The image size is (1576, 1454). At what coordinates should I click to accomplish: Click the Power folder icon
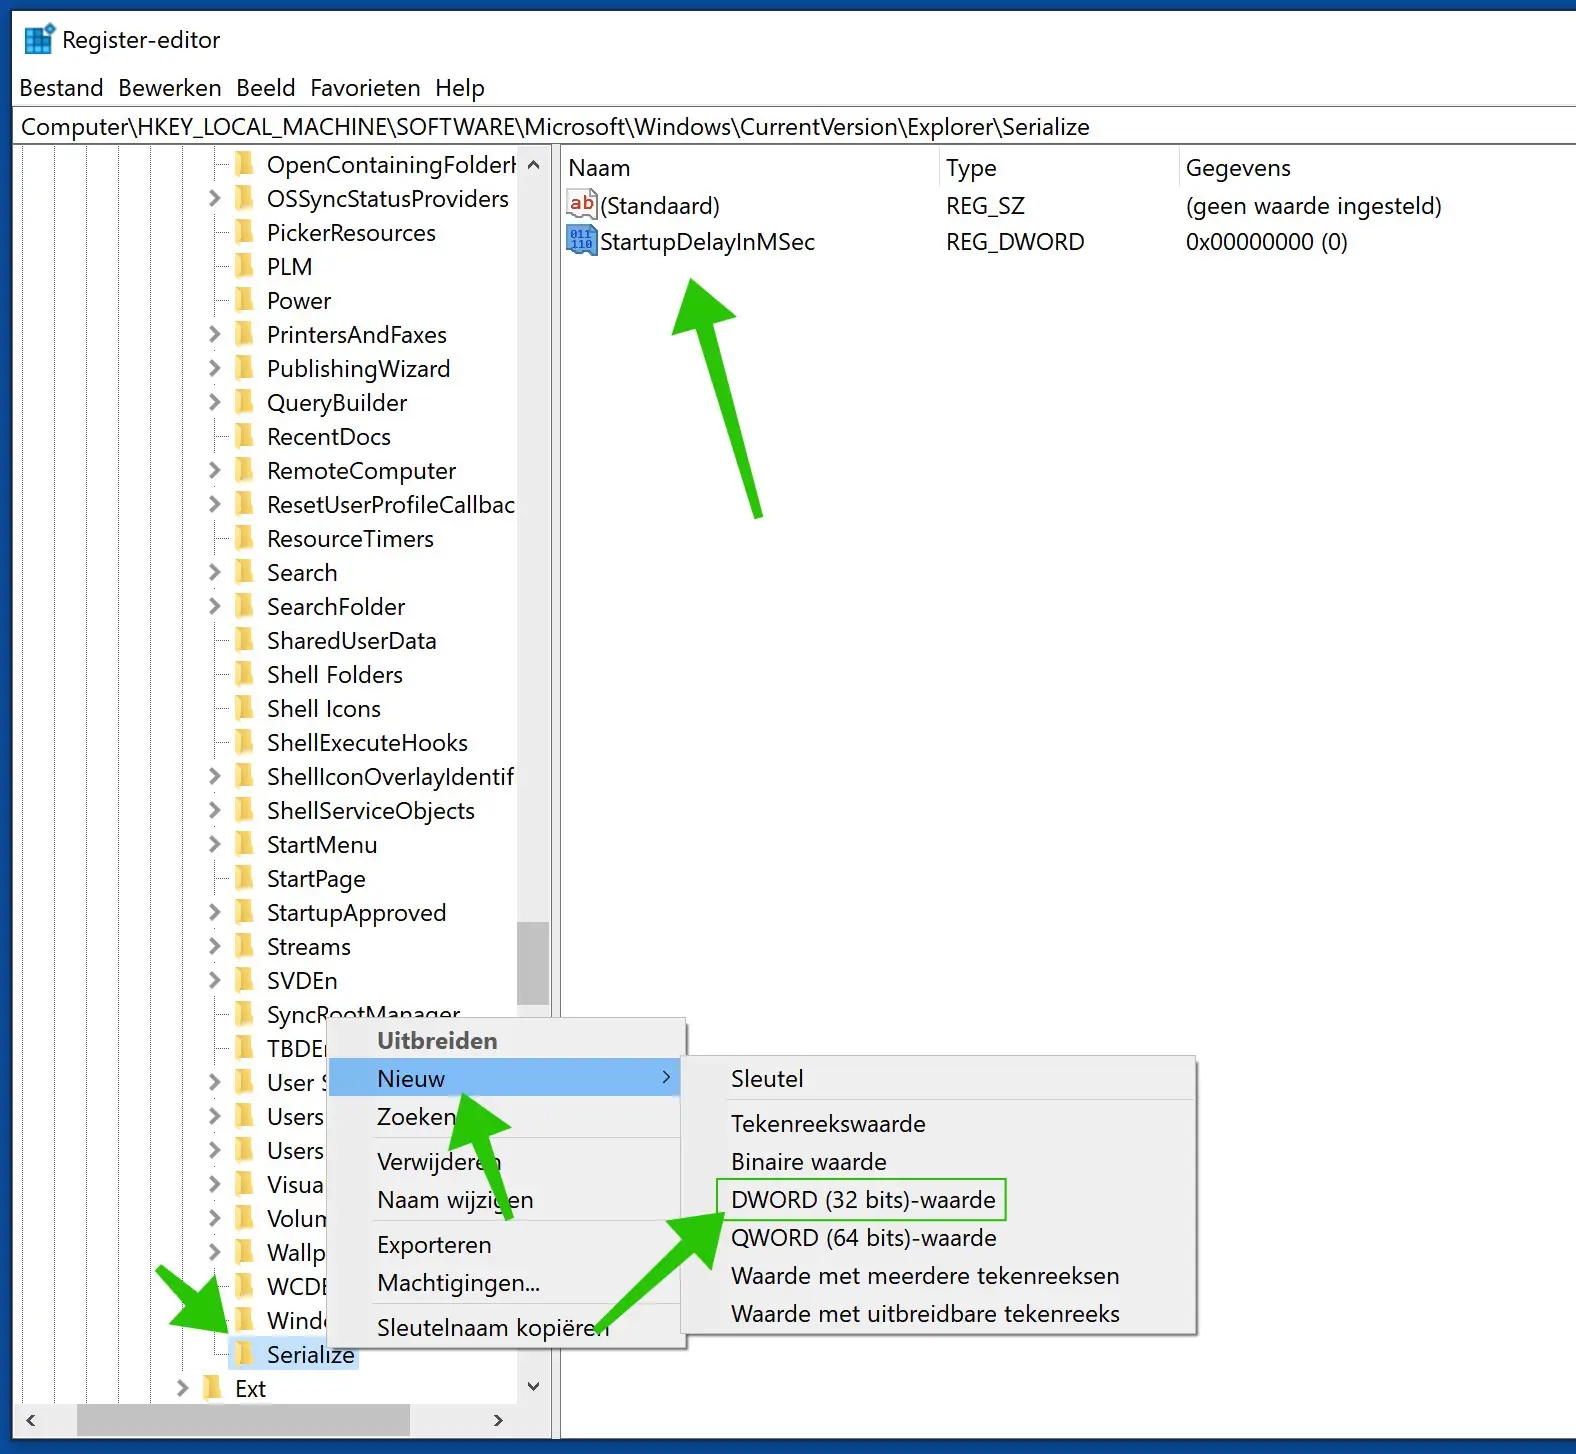click(x=244, y=300)
